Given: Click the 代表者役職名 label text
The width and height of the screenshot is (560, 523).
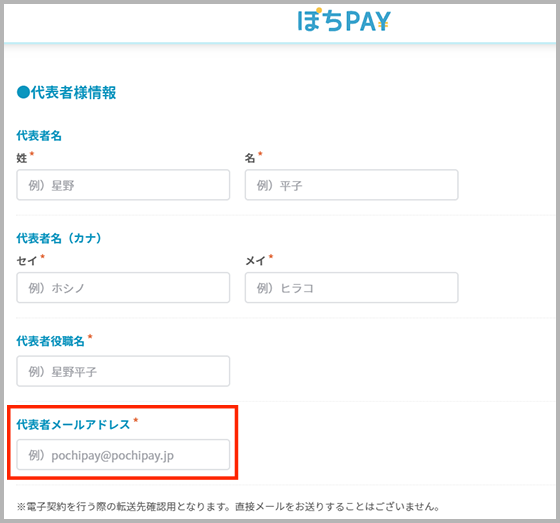Looking at the screenshot, I should [50, 341].
